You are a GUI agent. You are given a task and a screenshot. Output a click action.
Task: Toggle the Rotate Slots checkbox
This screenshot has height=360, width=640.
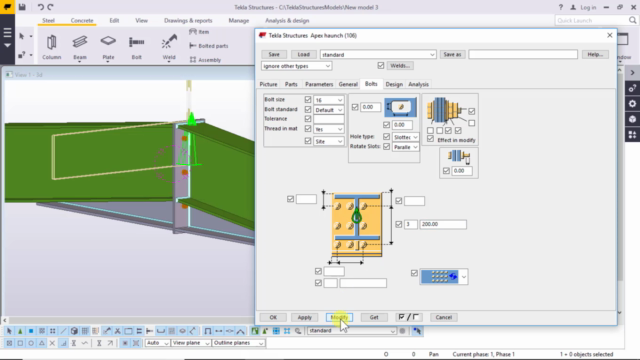pos(387,147)
